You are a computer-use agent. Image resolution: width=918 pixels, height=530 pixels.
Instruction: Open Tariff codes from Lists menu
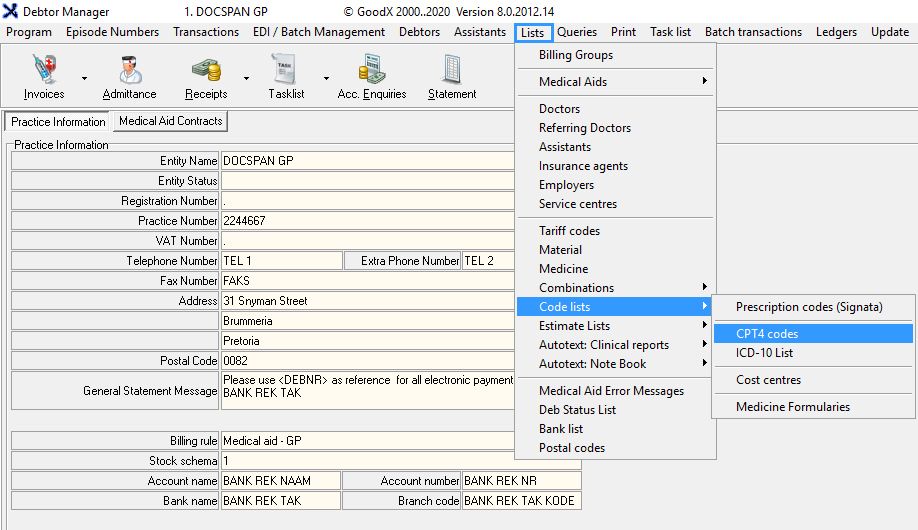pyautogui.click(x=569, y=231)
